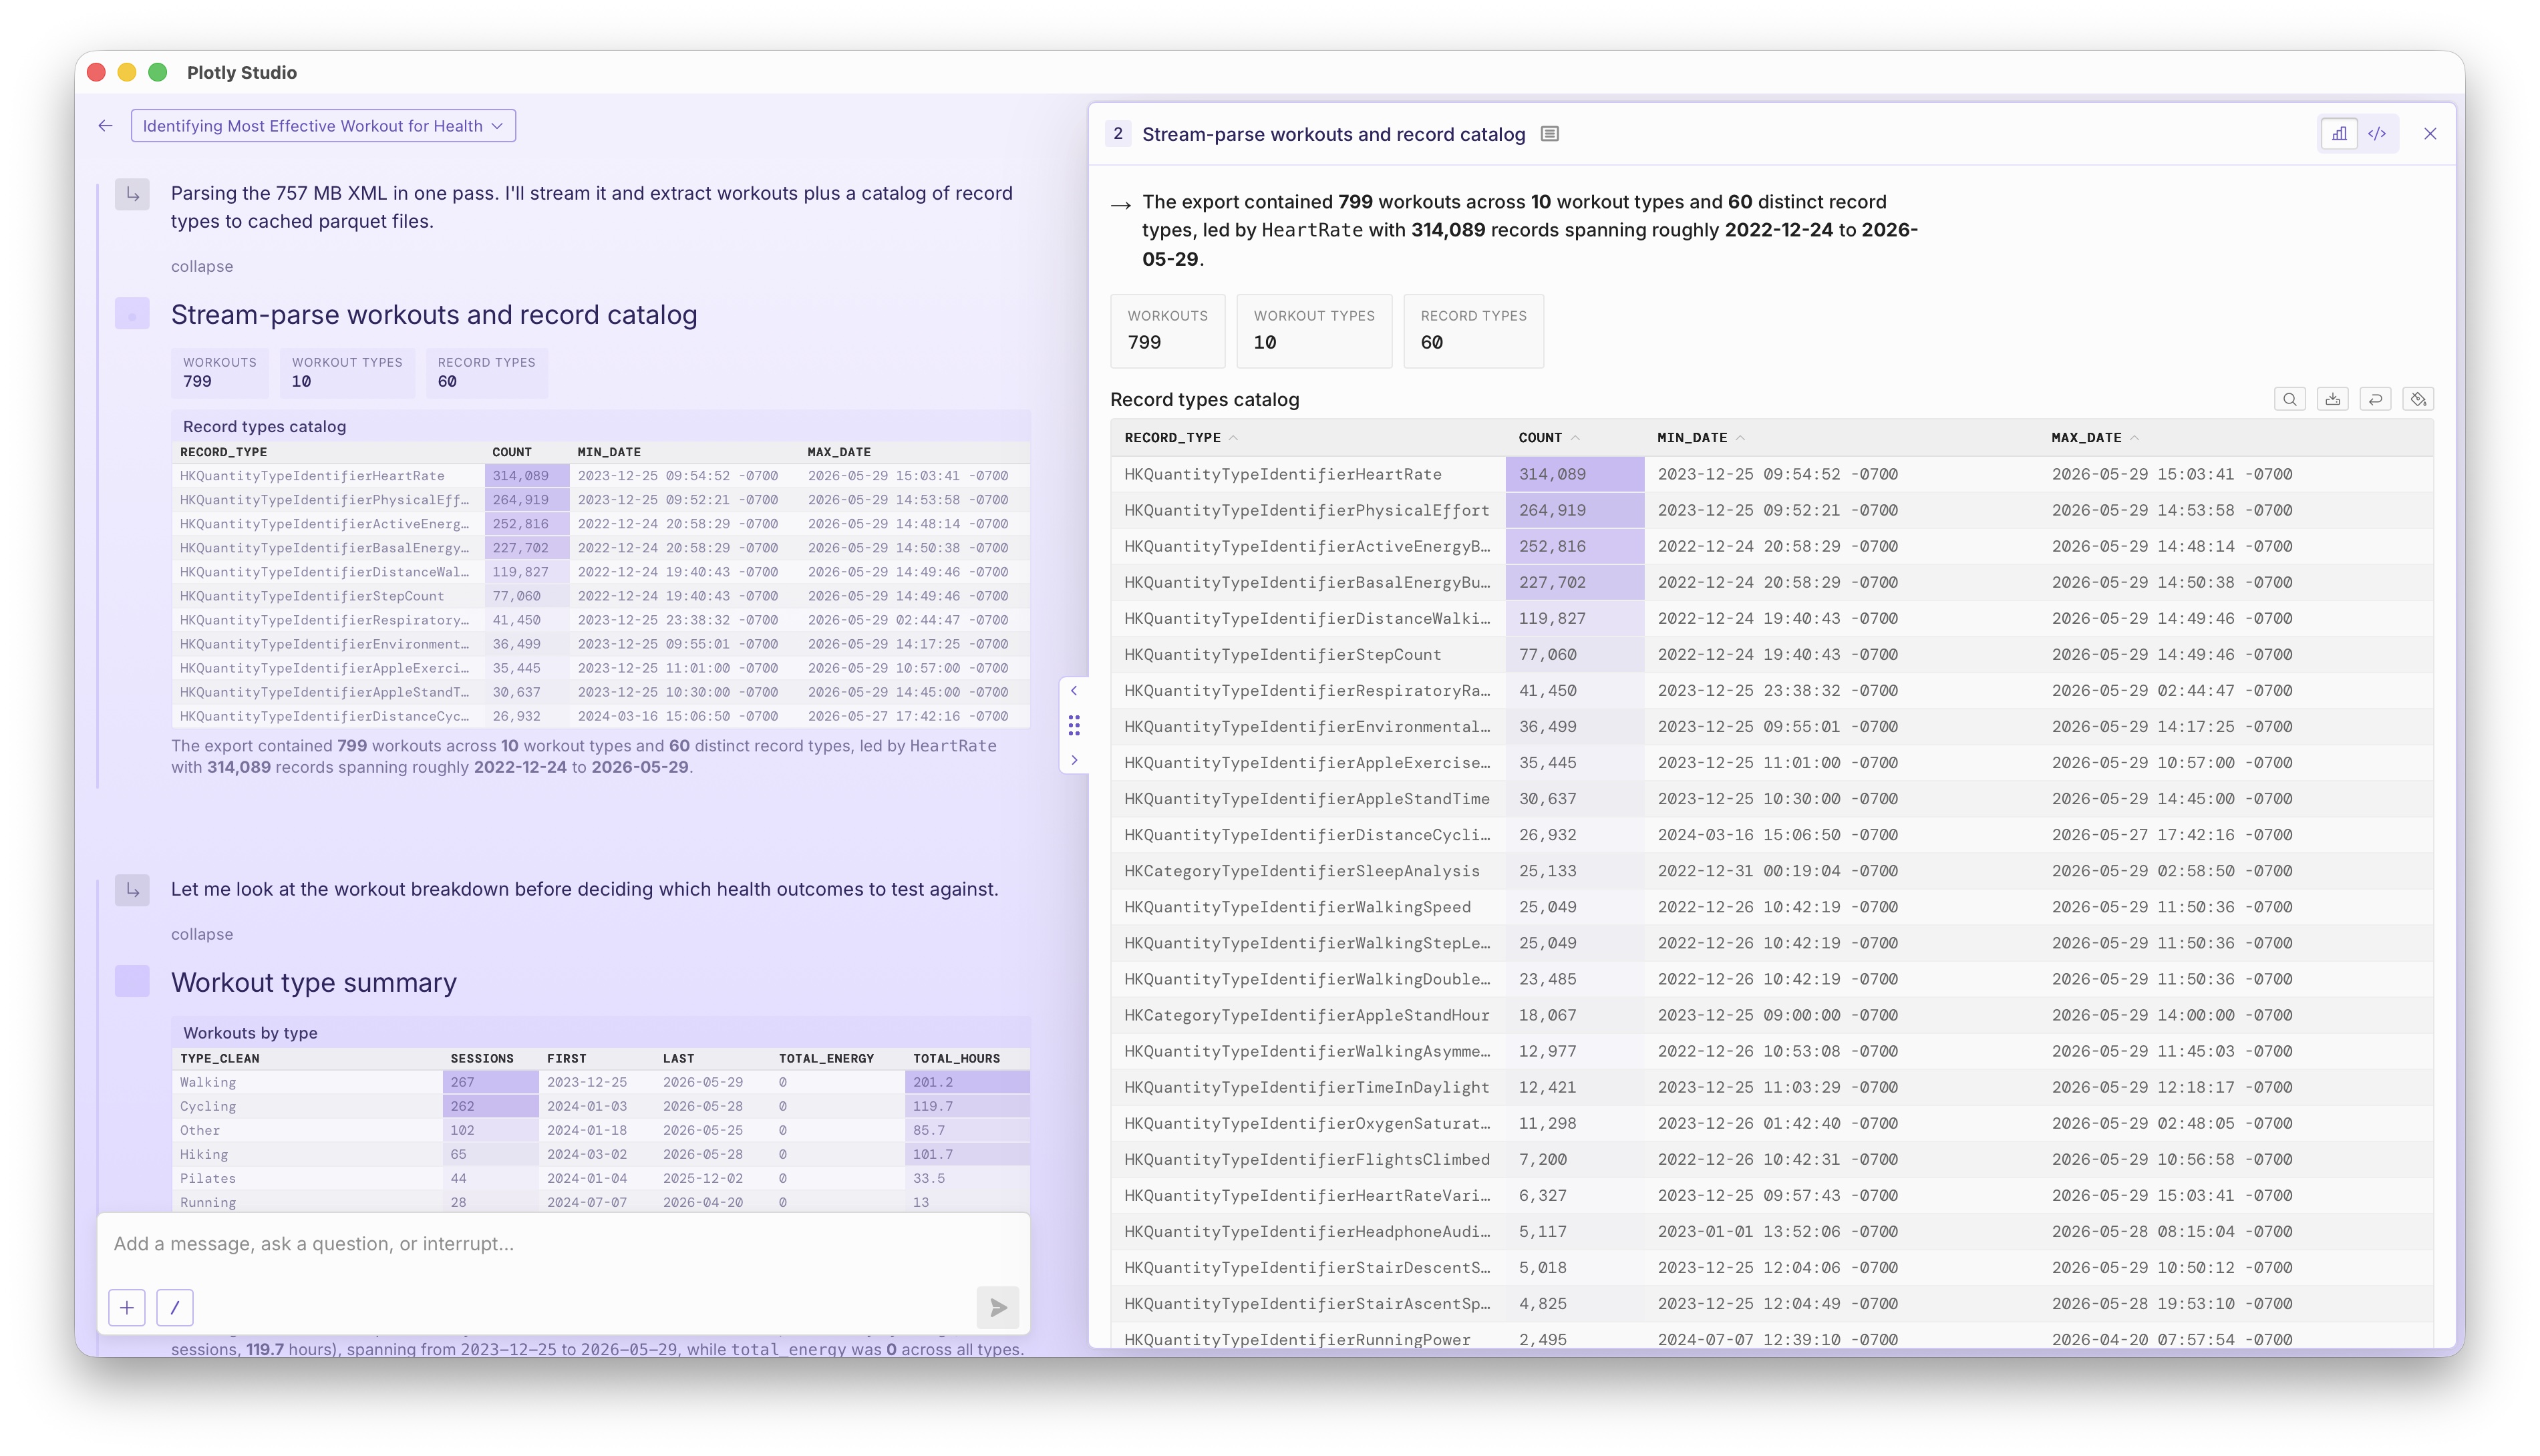This screenshot has height=1456, width=2540.
Task: Click the SESSIONS column header in chat table
Action: pyautogui.click(x=481, y=1058)
